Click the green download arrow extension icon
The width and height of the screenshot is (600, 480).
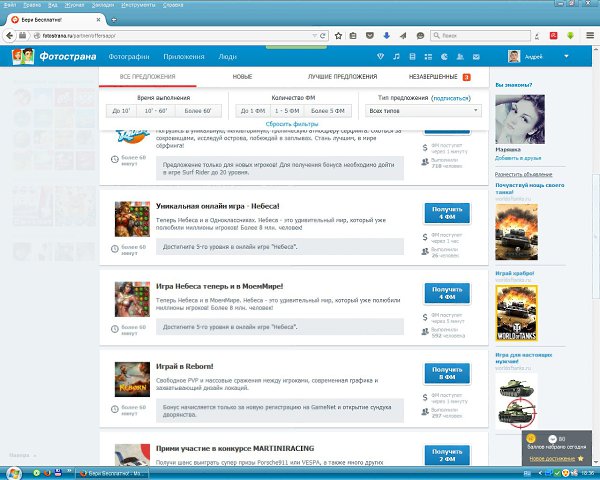[570, 36]
